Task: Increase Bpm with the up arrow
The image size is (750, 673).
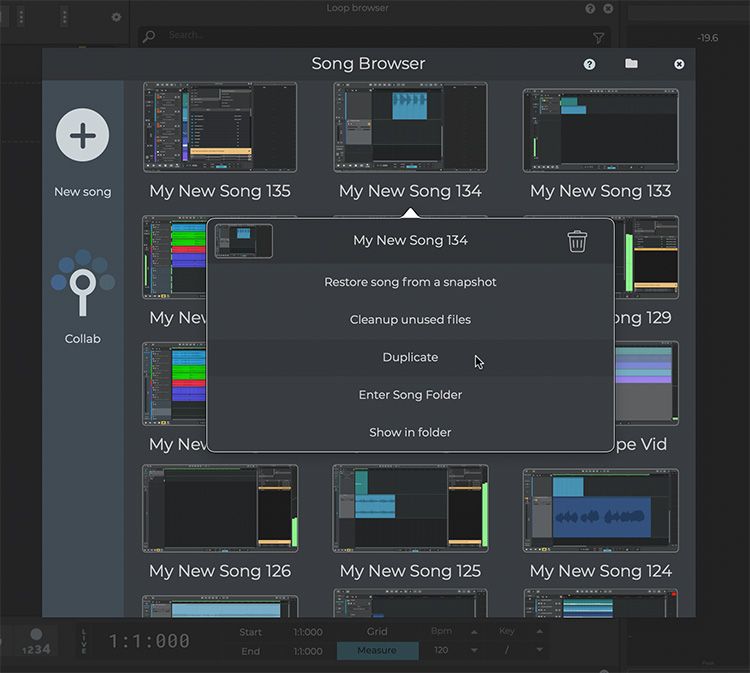Action: coord(474,632)
